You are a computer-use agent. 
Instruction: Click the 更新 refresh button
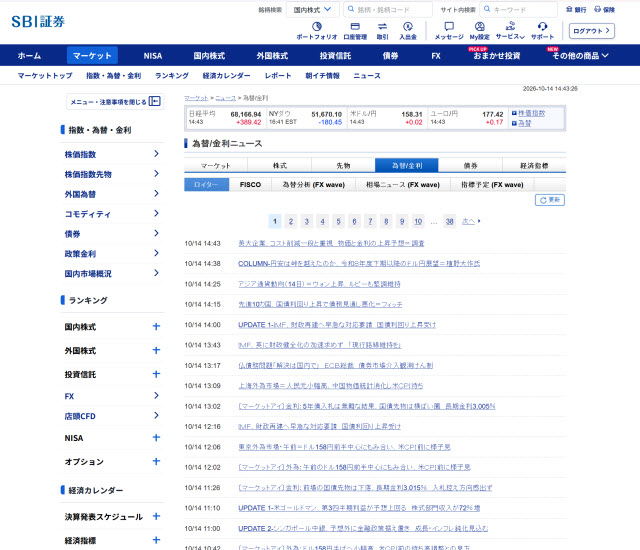pos(550,200)
